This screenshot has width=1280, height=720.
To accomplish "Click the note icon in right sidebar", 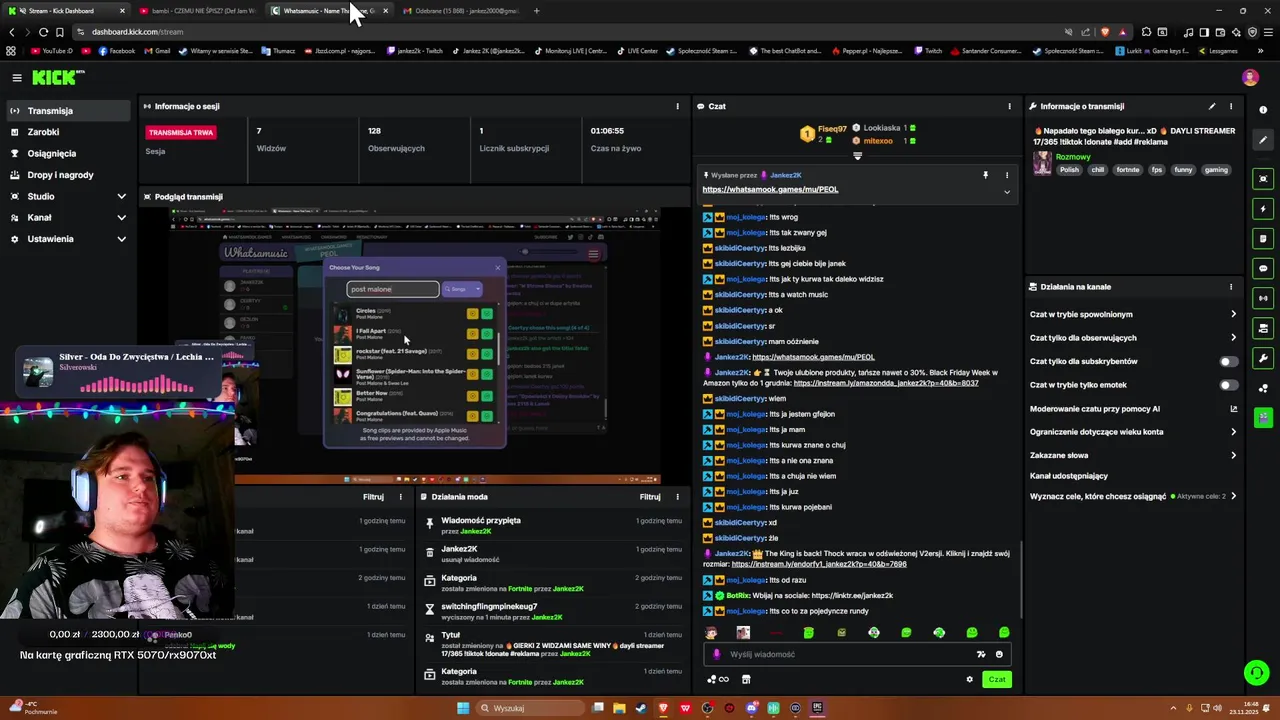I will point(1263,239).
